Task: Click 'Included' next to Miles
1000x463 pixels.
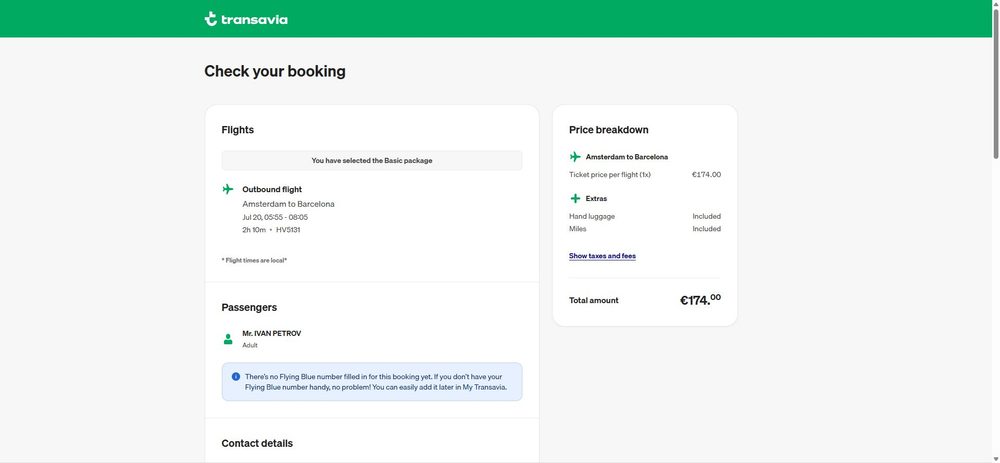Action: tap(707, 228)
